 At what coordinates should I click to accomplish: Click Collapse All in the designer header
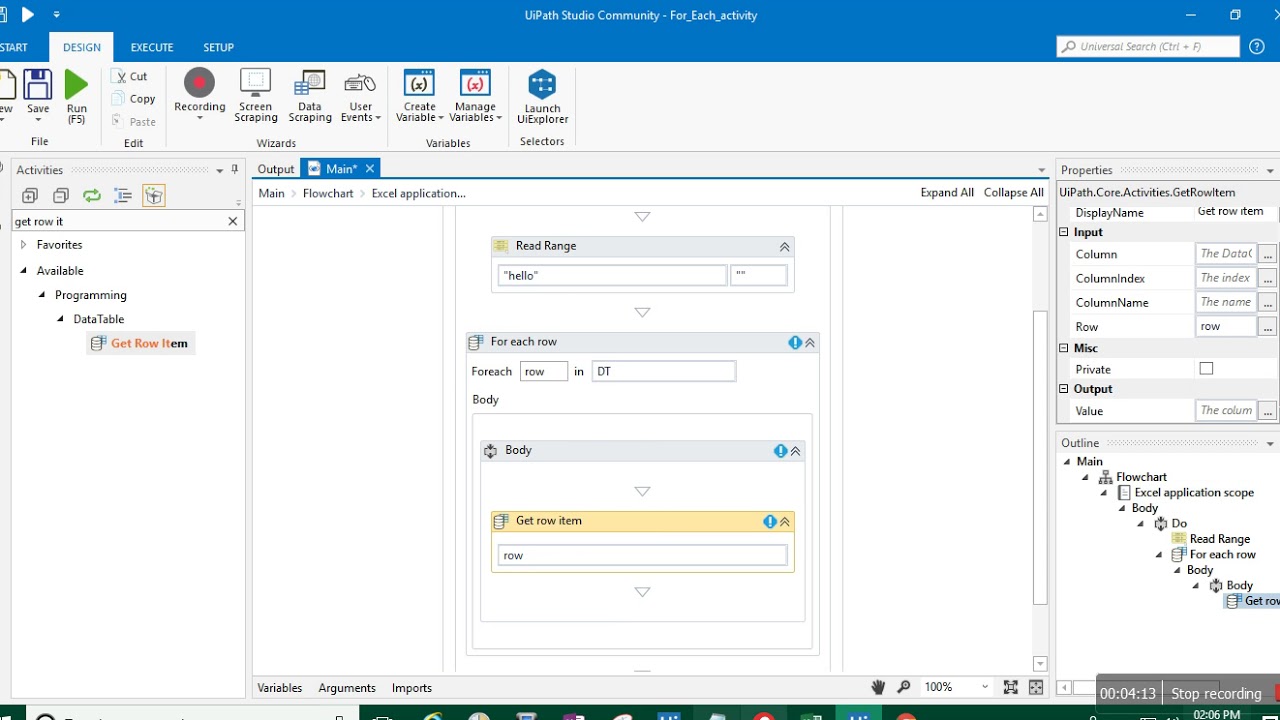pos(1014,193)
